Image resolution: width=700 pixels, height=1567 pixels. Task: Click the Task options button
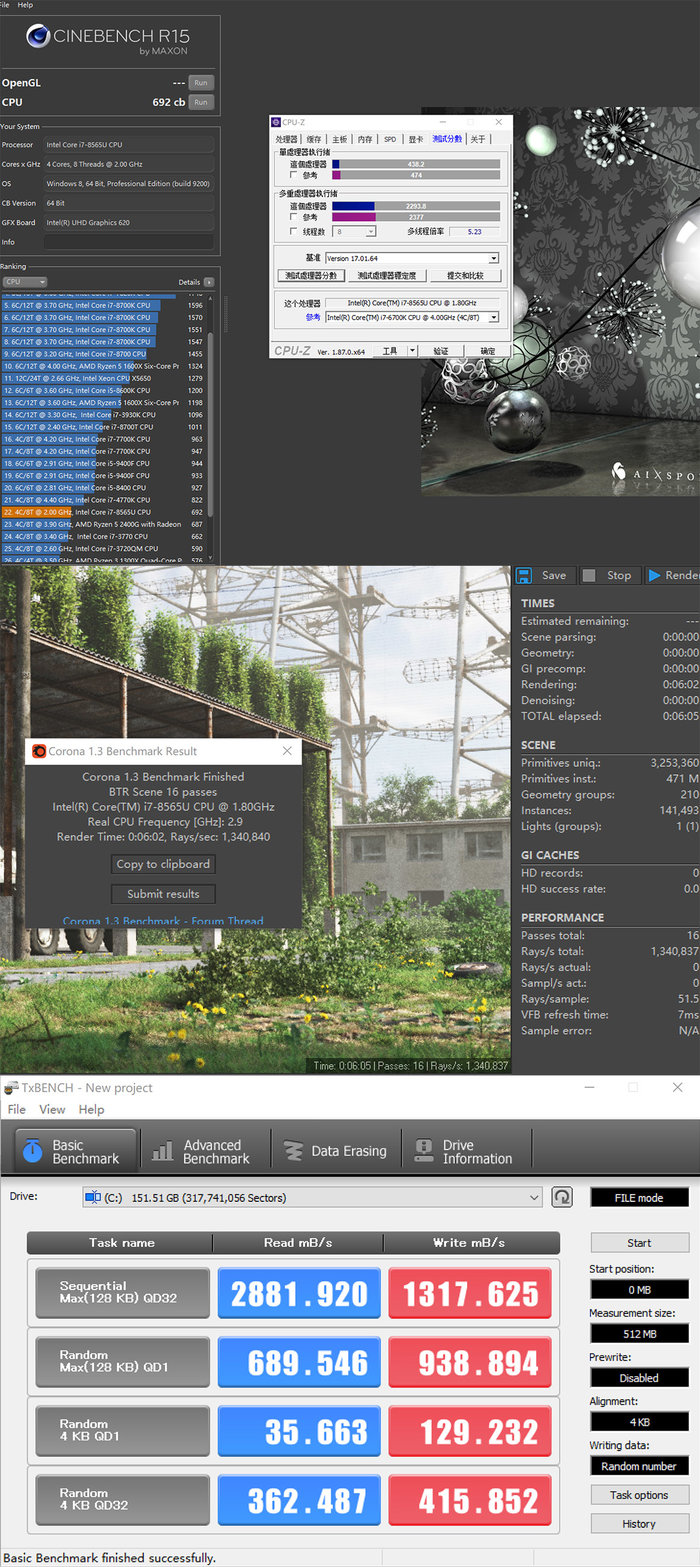click(639, 1495)
